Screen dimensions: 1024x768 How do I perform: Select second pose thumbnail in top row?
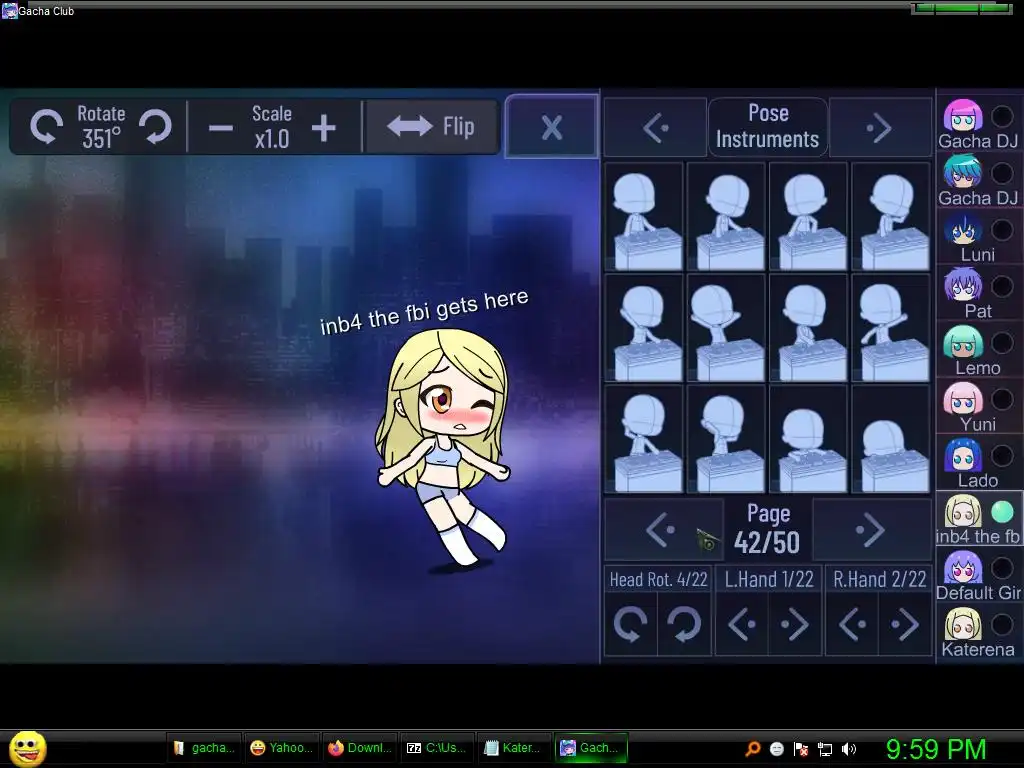point(726,216)
